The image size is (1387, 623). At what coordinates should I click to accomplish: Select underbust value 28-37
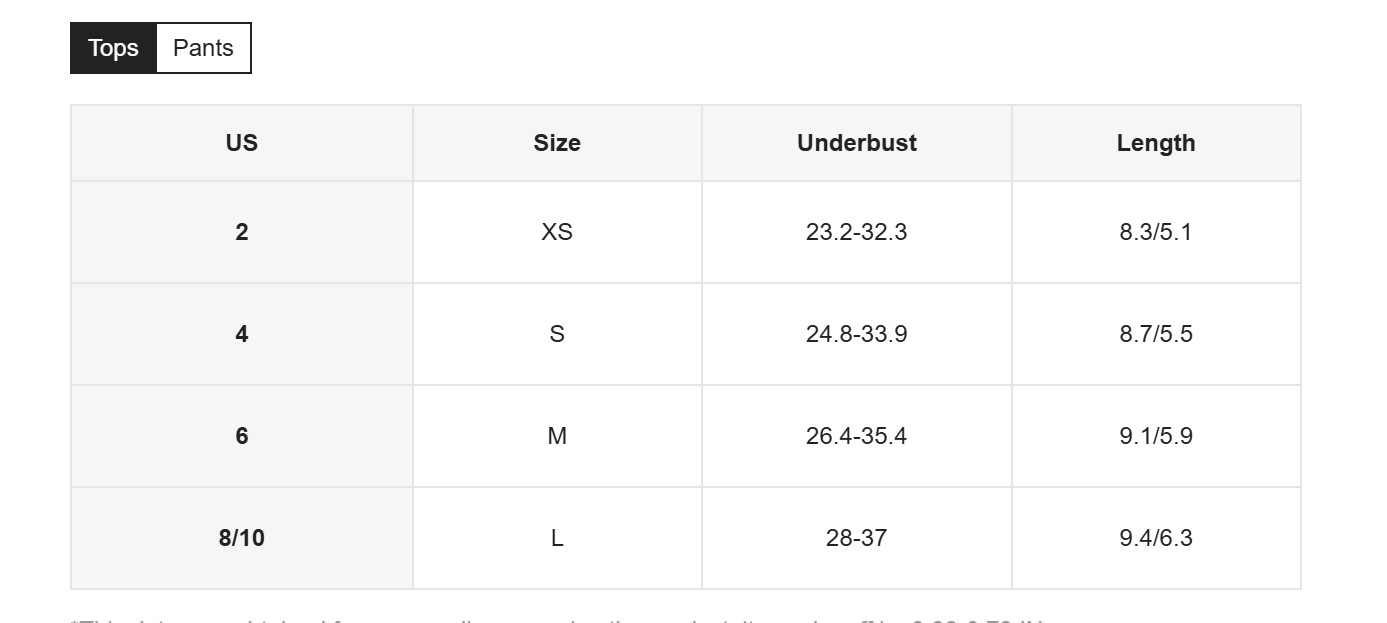pyautogui.click(x=857, y=538)
